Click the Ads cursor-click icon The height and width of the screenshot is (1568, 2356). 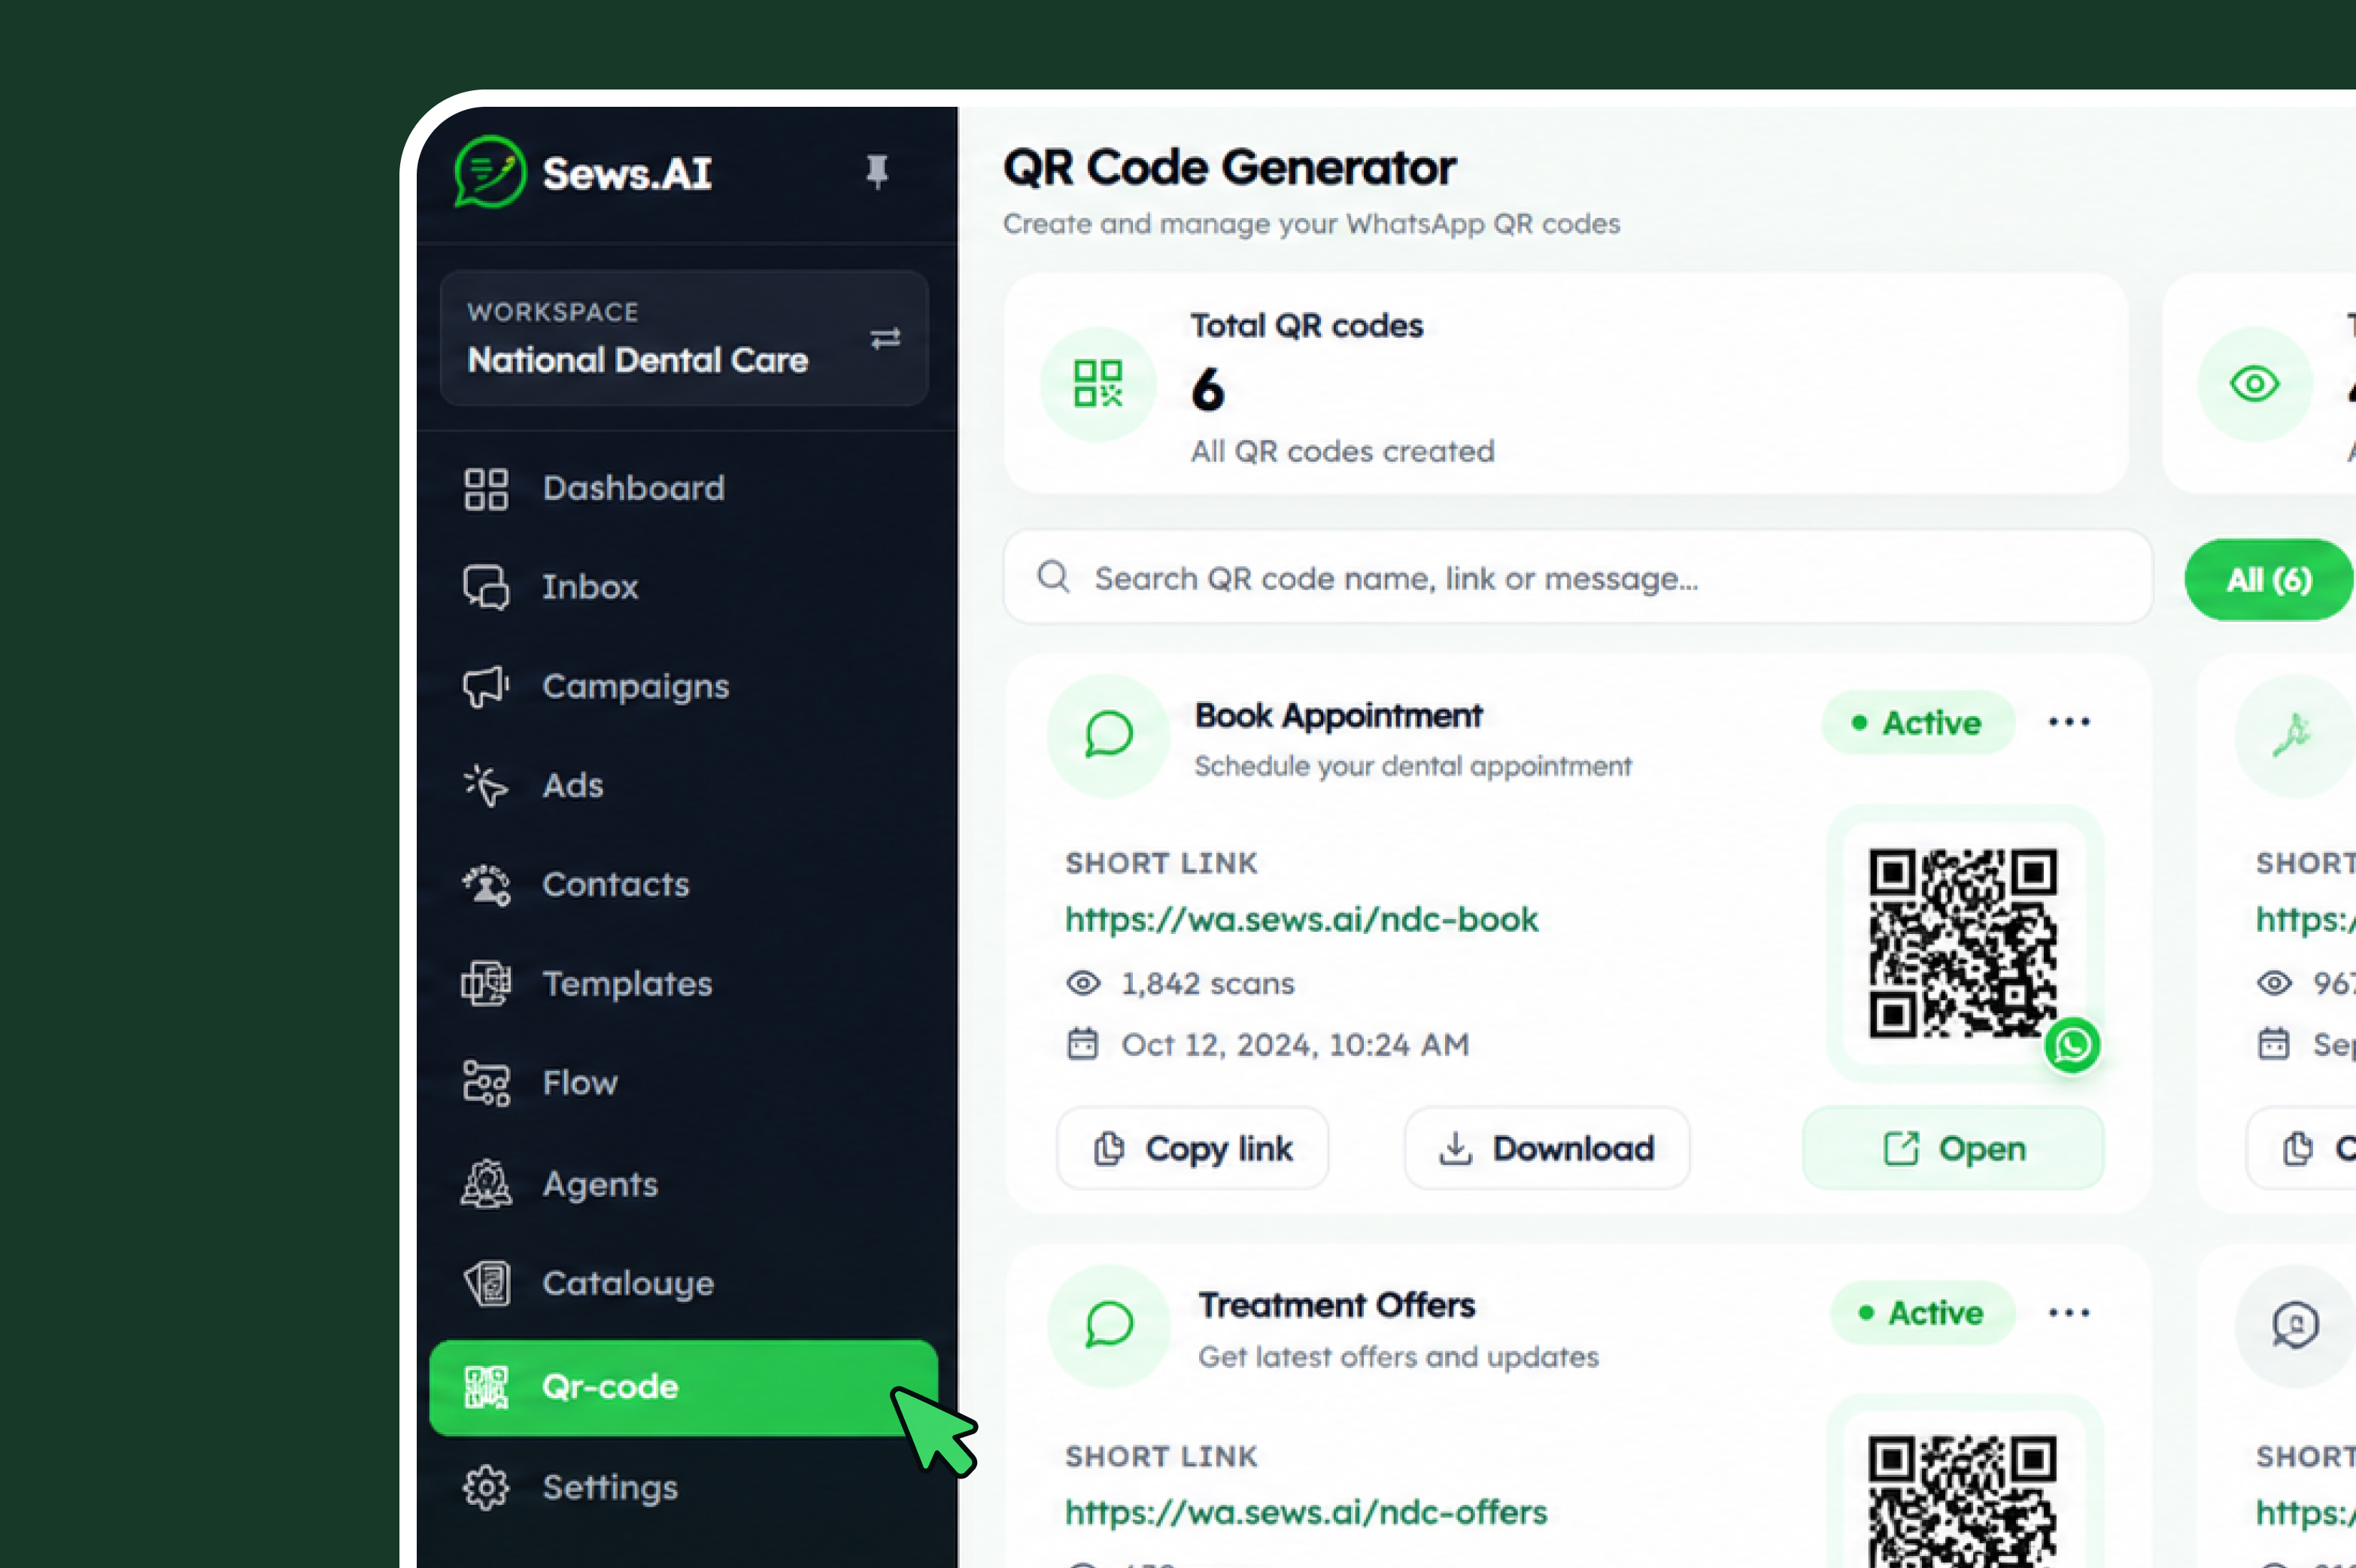(x=486, y=786)
